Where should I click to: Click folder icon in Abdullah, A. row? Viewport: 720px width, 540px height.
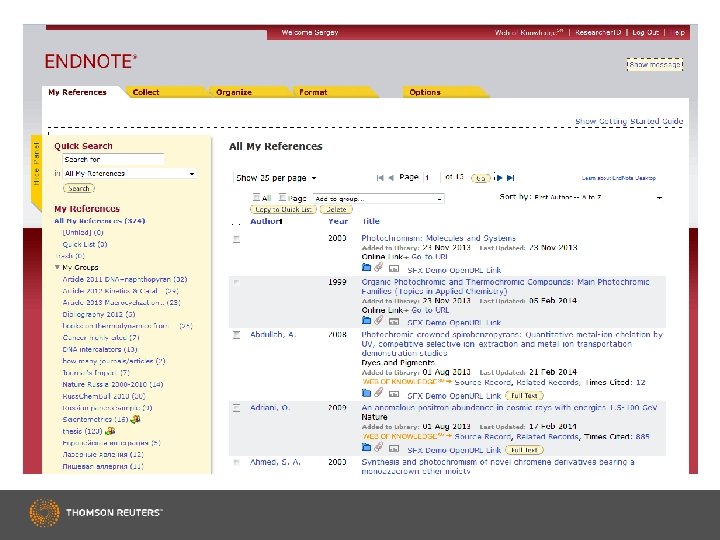point(366,393)
